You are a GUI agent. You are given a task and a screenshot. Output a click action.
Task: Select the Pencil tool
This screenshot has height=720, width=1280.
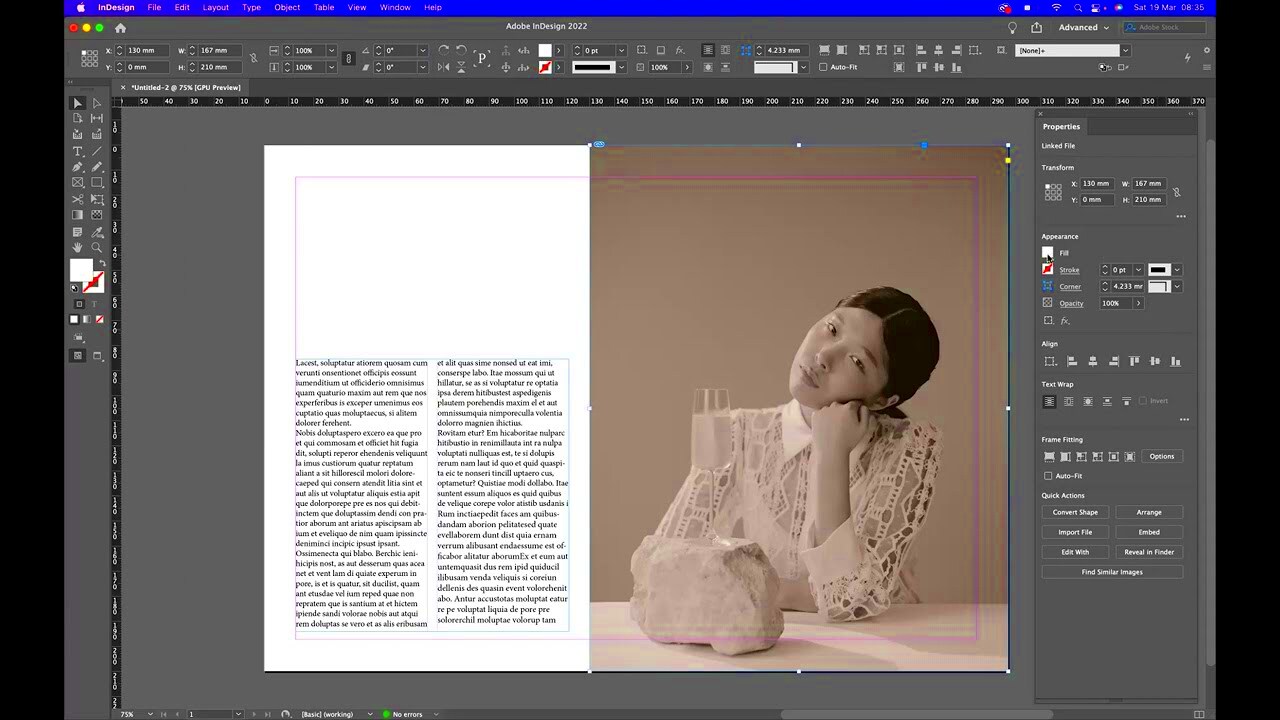click(97, 166)
